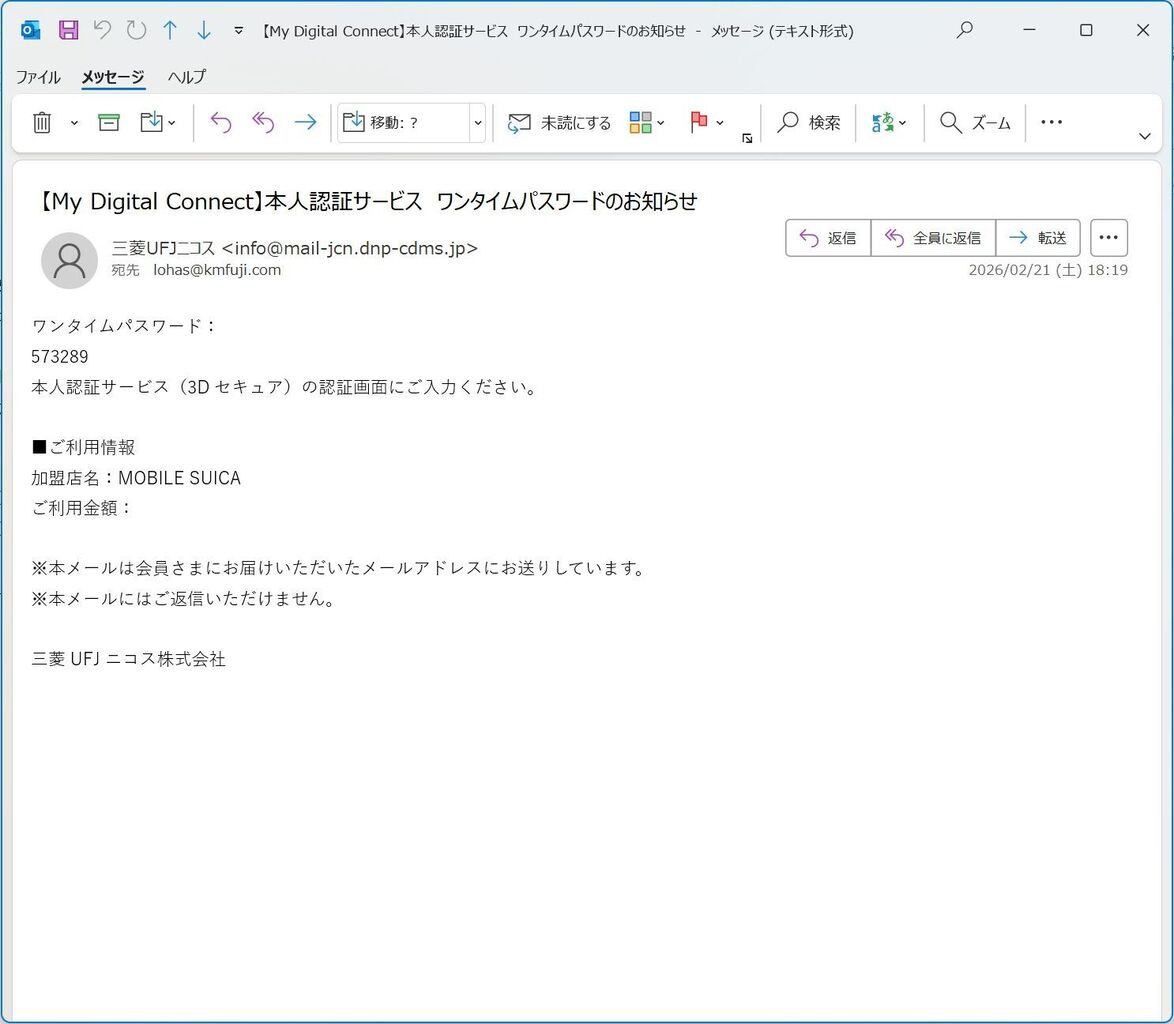The height and width of the screenshot is (1024, 1174).
Task: Open the translate dropdown in ribbon
Action: pos(889,122)
